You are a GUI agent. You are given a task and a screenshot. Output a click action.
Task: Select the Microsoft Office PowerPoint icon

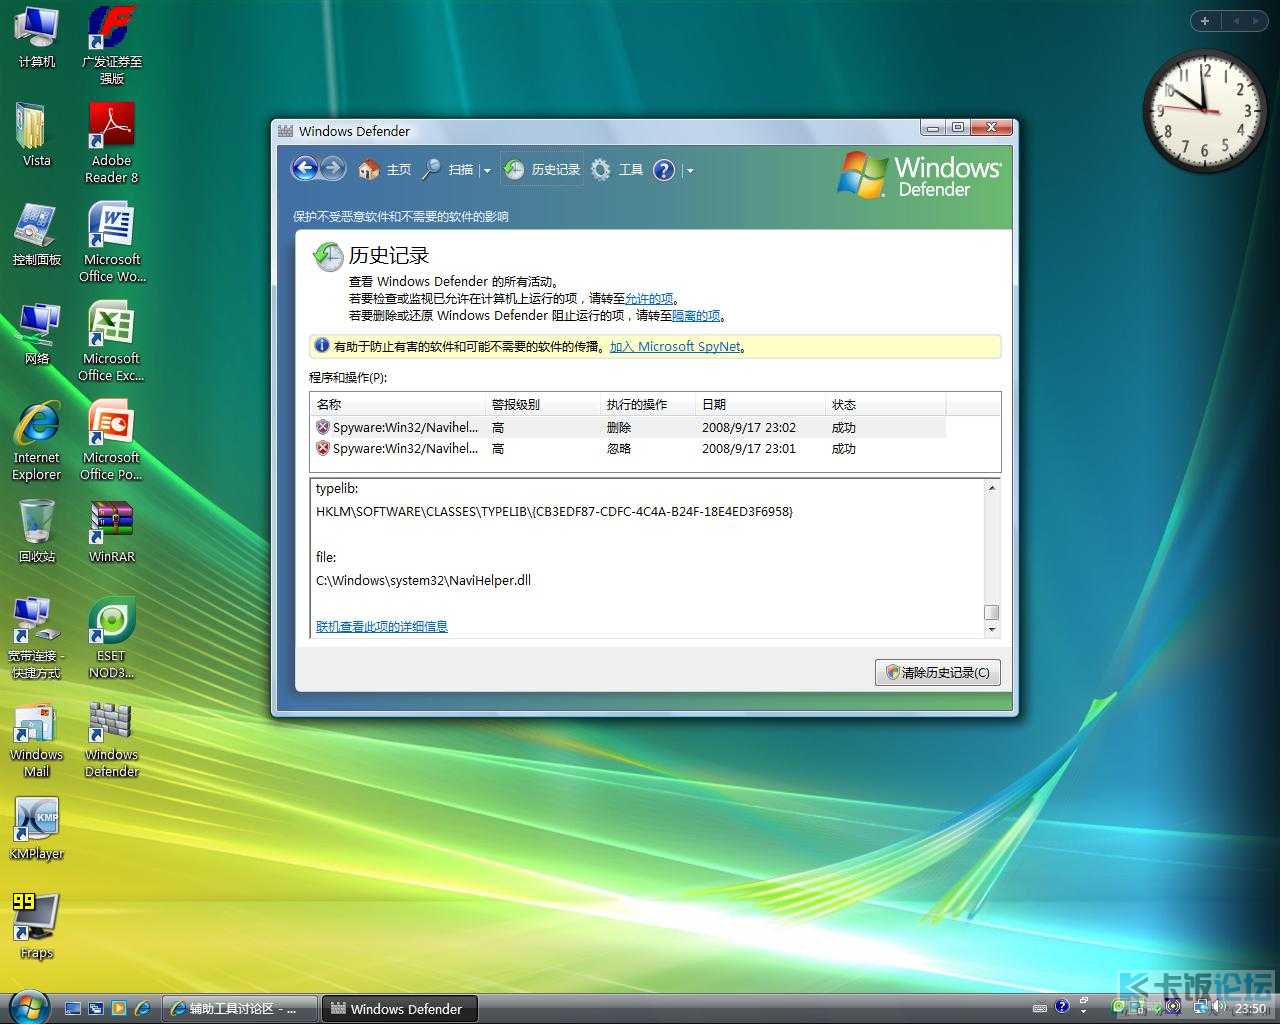111,440
